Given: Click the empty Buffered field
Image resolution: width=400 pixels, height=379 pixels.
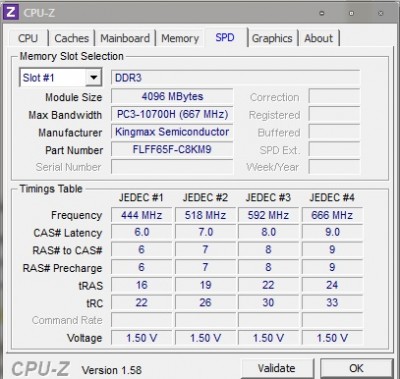Looking at the screenshot, I should coord(334,132).
